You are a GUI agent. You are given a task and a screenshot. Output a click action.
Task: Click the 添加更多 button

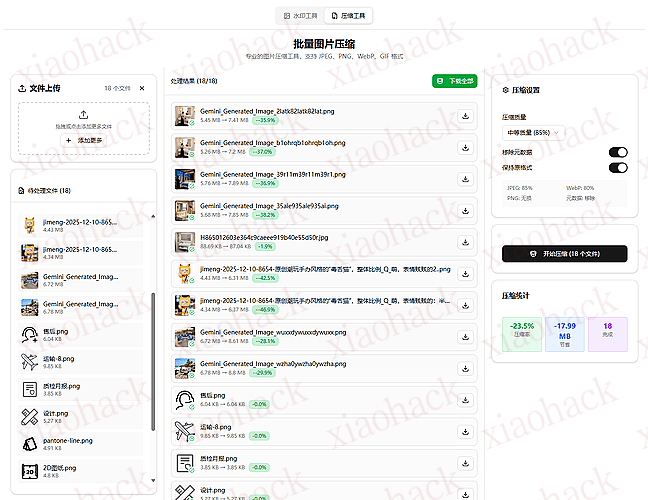[83, 142]
